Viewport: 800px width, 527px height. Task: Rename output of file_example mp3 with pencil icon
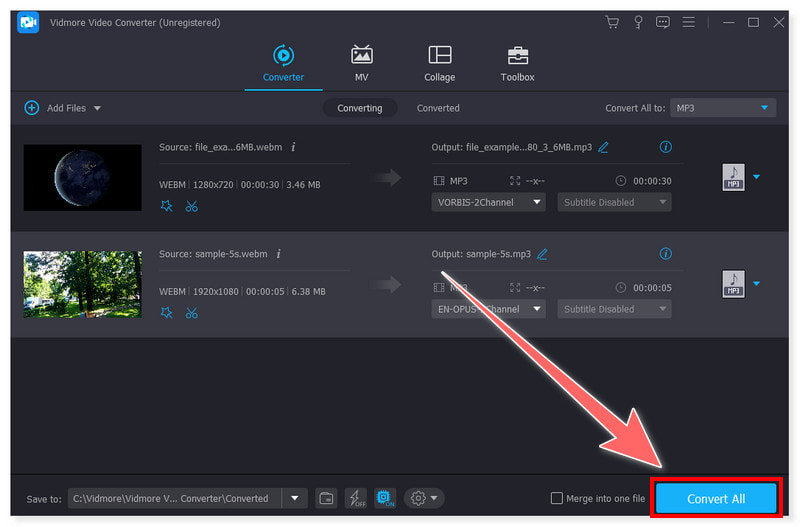(x=603, y=147)
